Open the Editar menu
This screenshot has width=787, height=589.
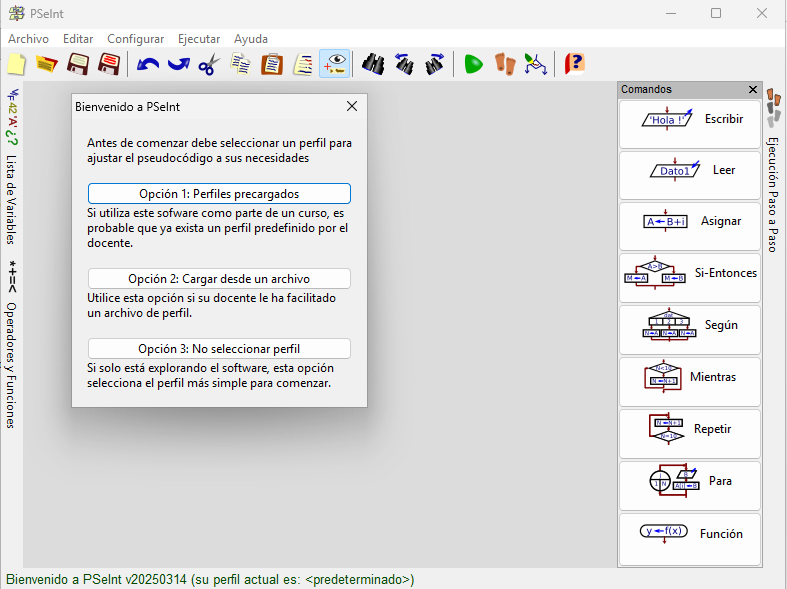pyautogui.click(x=78, y=39)
